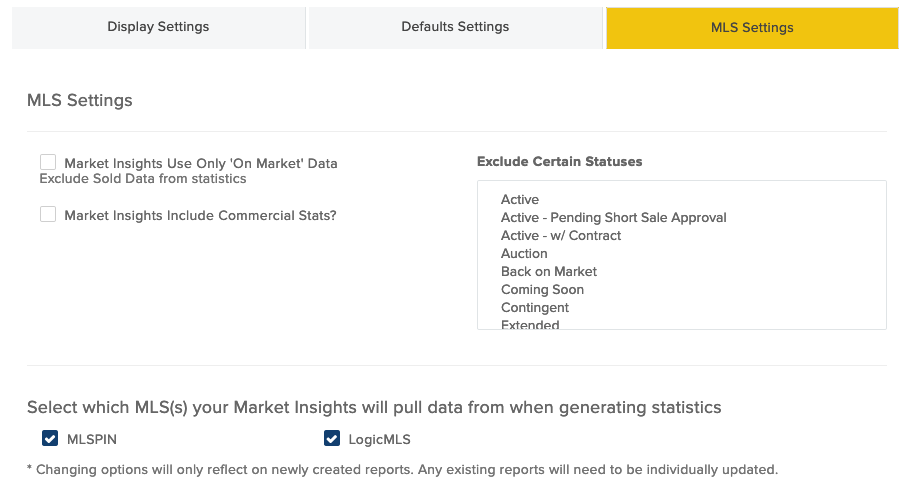Select the MLS Settings tab
The height and width of the screenshot is (503, 905).
[752, 28]
